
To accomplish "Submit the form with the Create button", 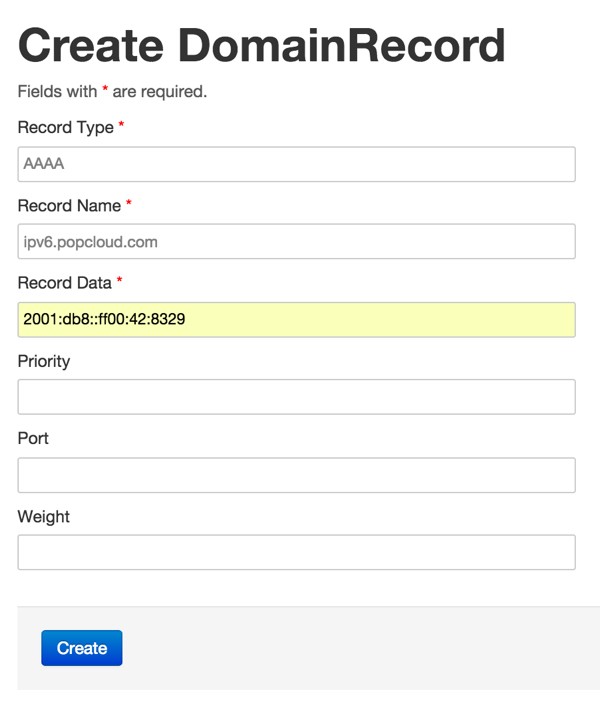I will (81, 648).
